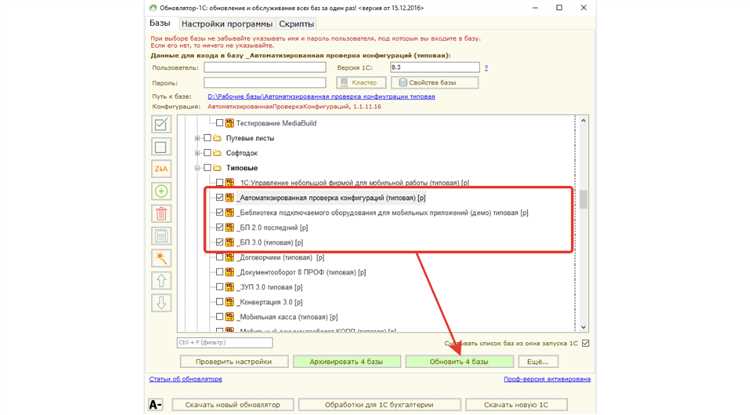Click the 1C icon of _Договорчики (типовая)
The width and height of the screenshot is (750, 415).
point(230,257)
